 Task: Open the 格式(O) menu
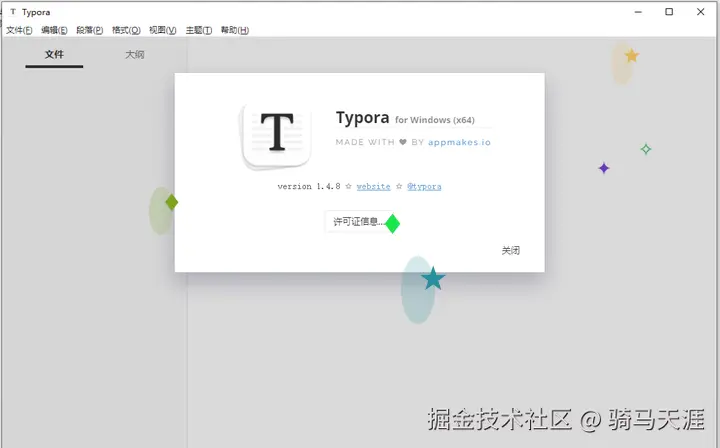(x=126, y=30)
